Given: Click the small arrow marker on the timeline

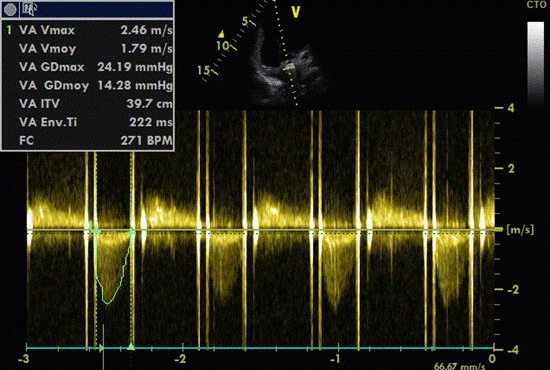Looking at the screenshot, I should click(x=102, y=348).
